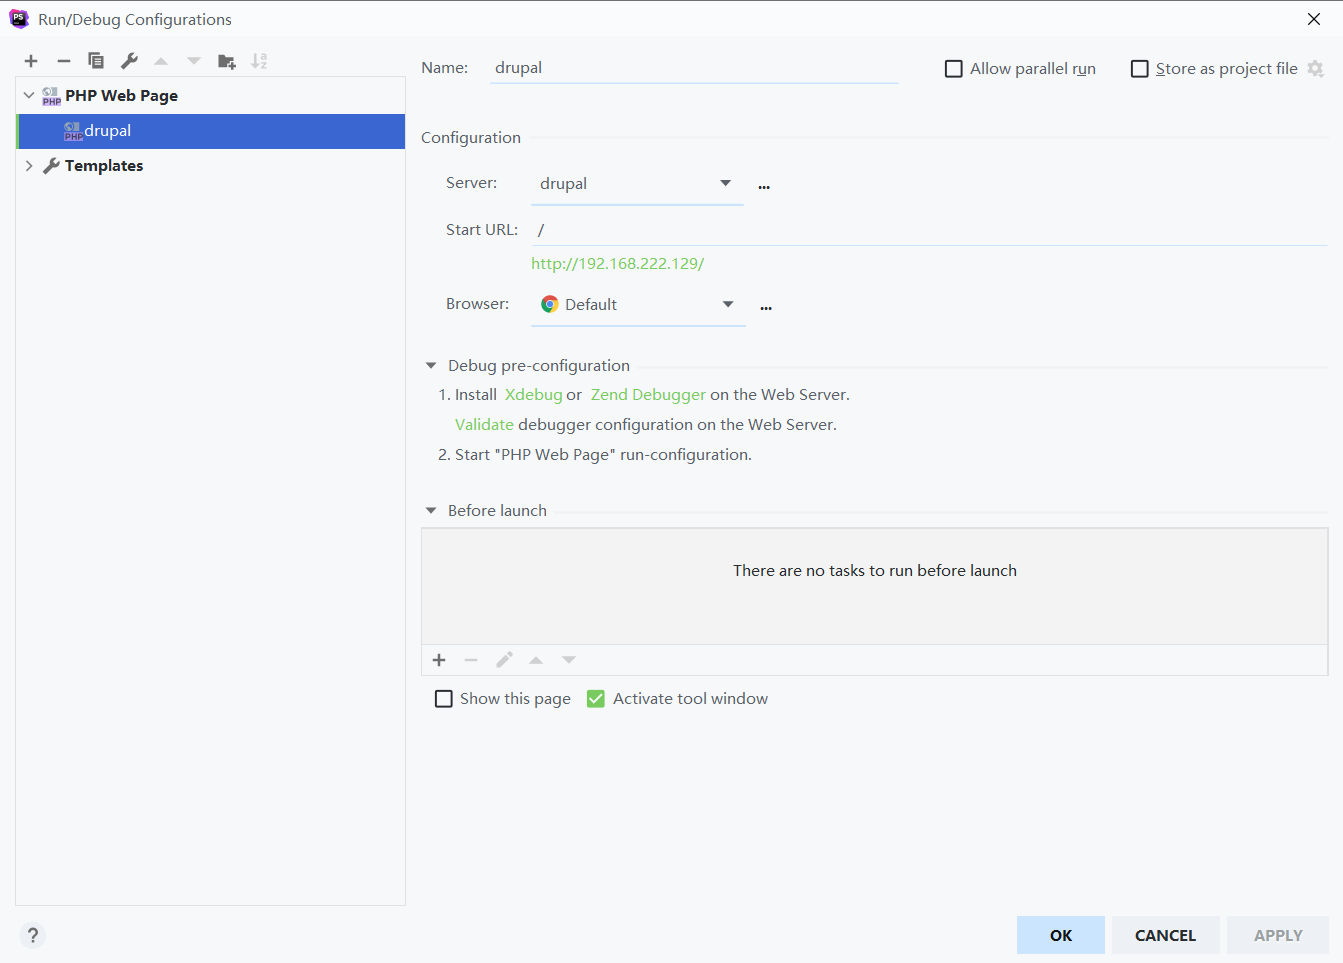Viewport: 1343px width, 963px height.
Task: Open the Browser Default dropdown
Action: point(638,305)
